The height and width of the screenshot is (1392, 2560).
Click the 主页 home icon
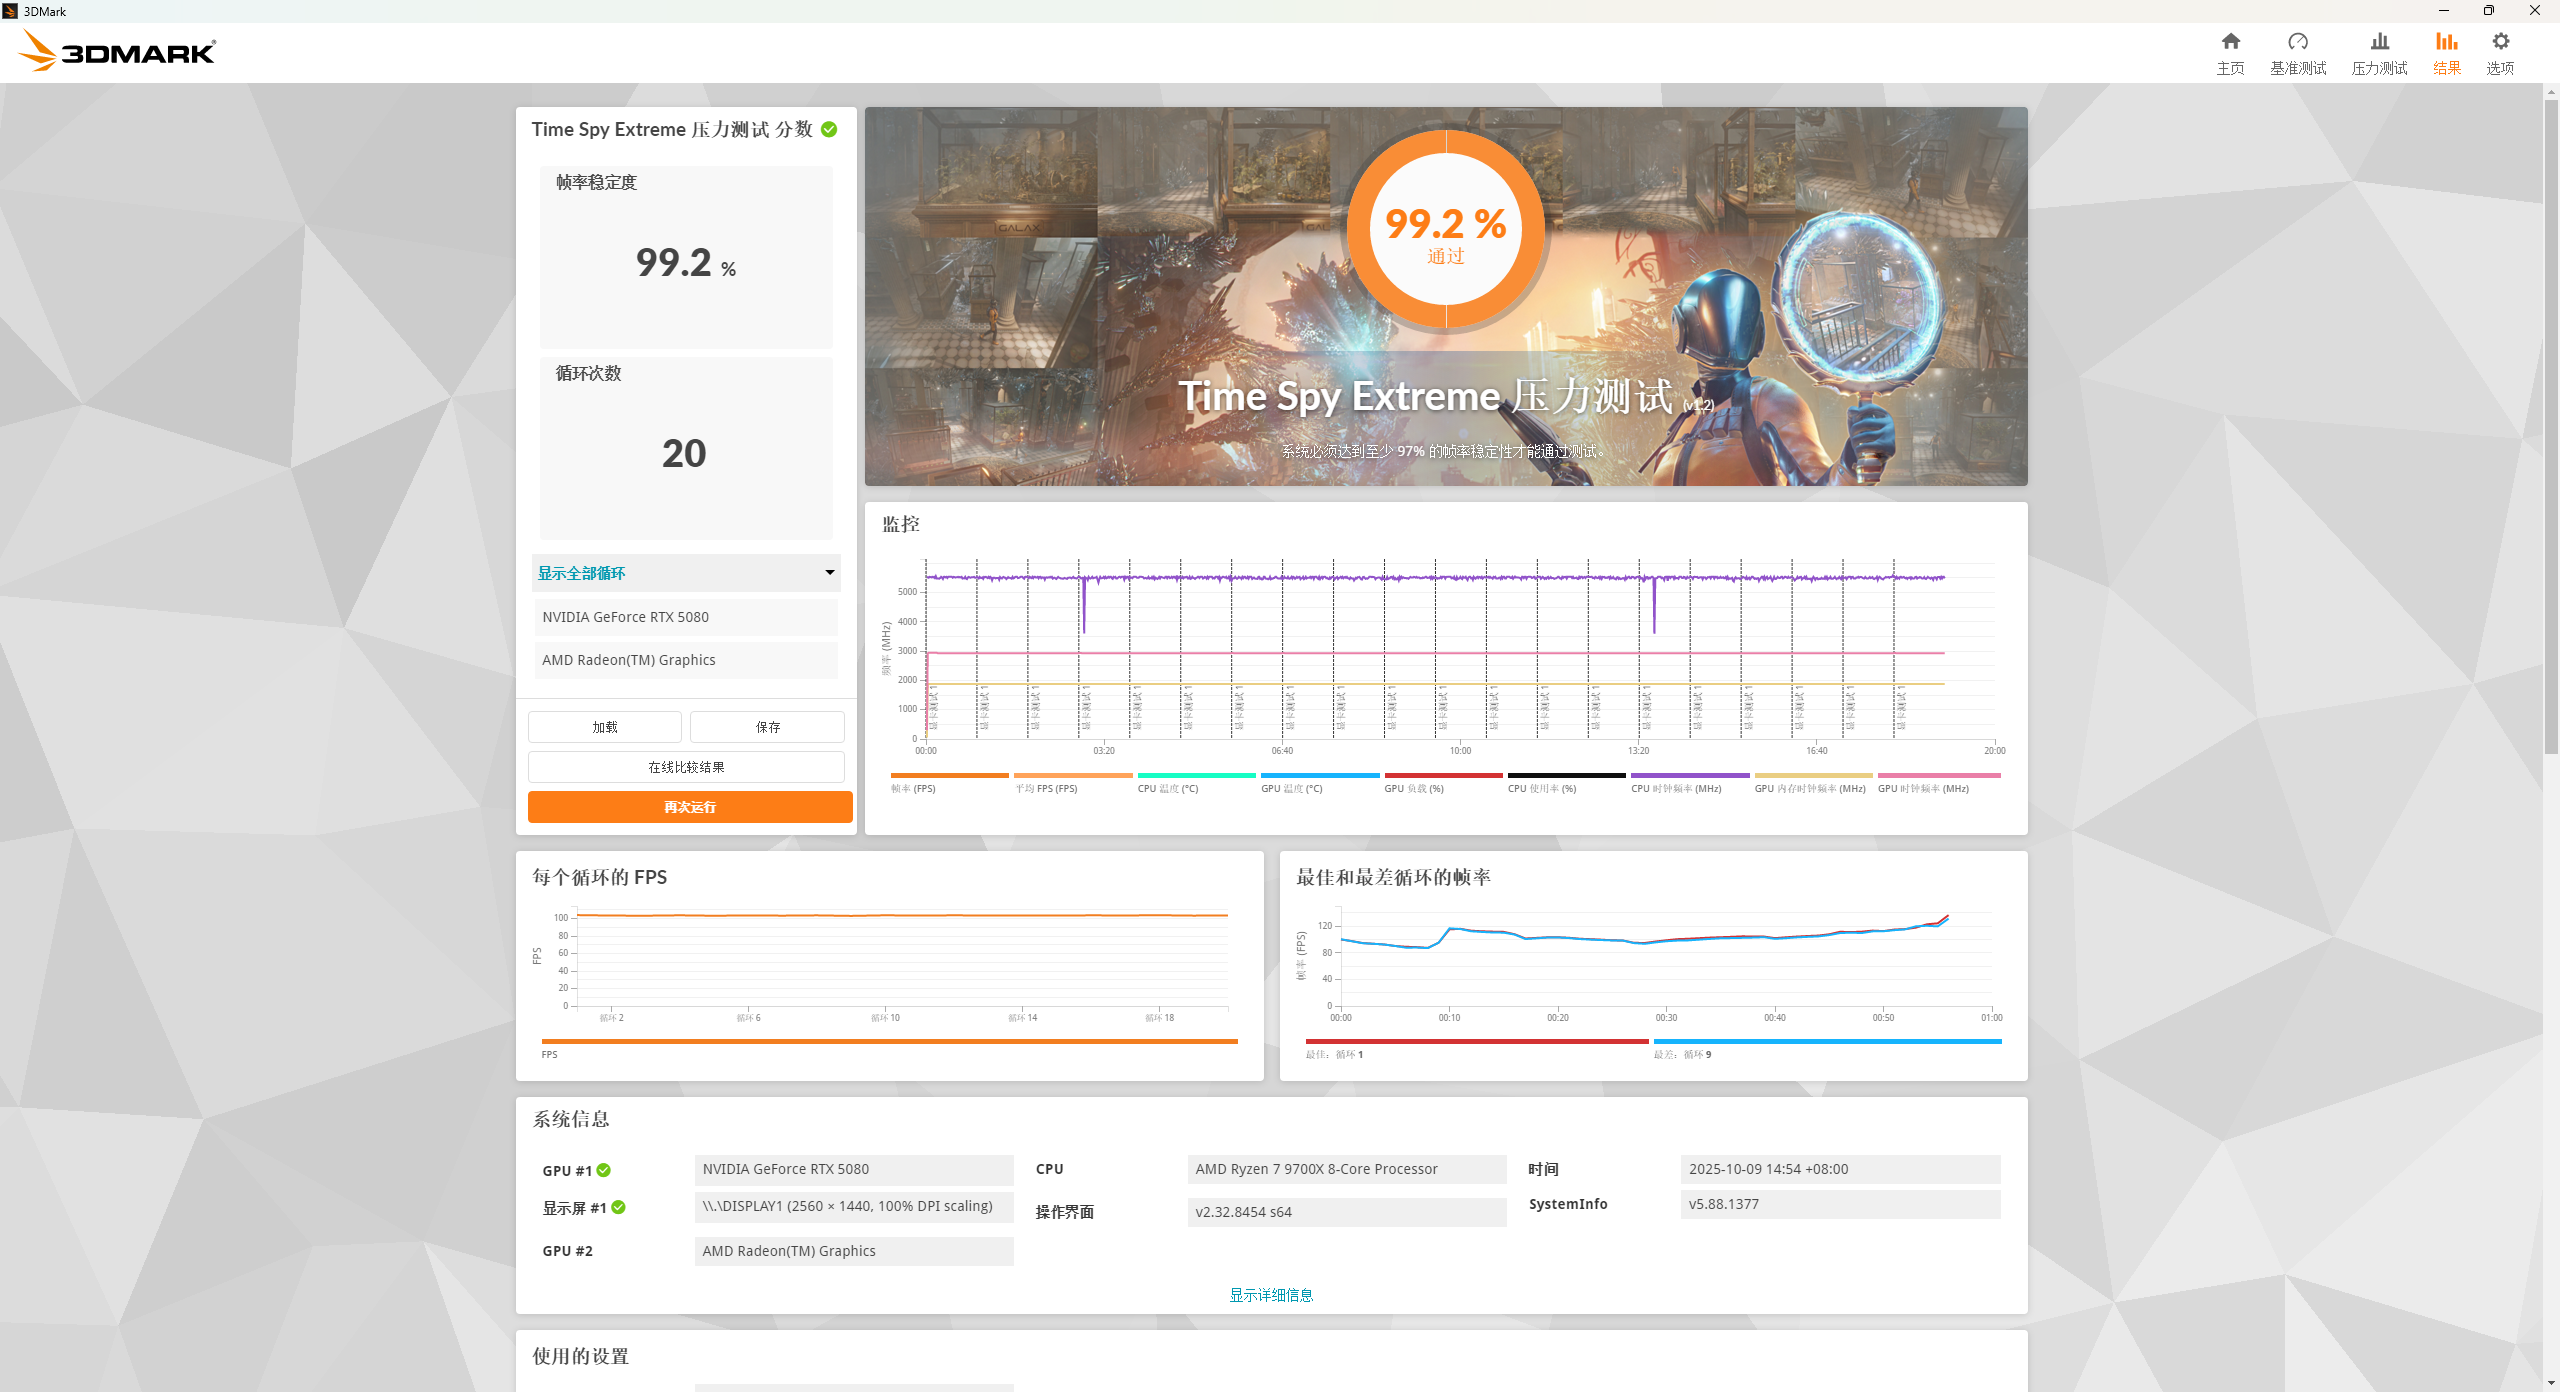coord(2230,42)
